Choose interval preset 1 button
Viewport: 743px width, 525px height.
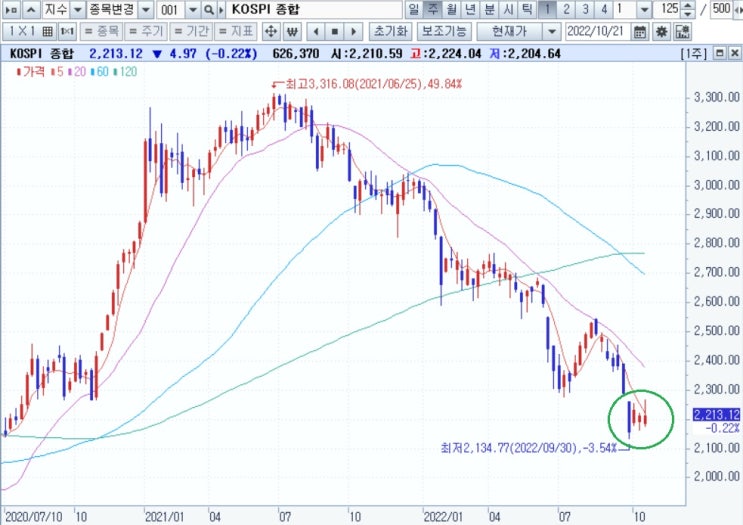click(547, 9)
